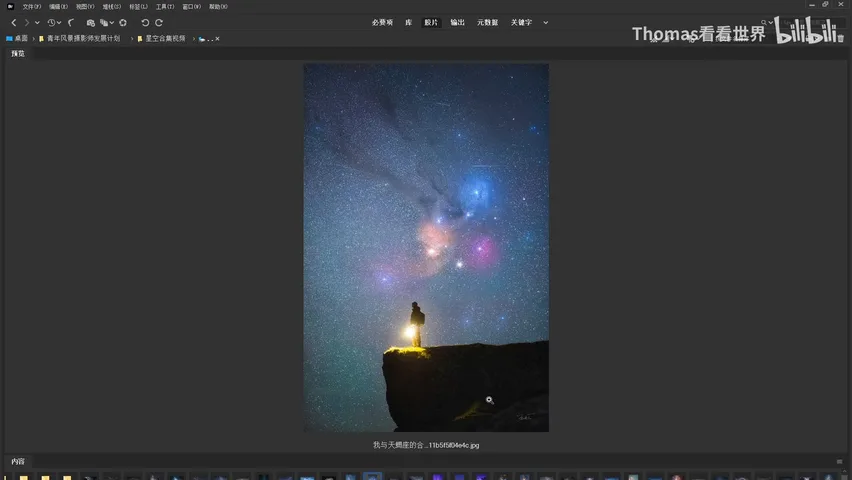852x480 pixels.
Task: Rotate image 90° counterclockwise
Action: pyautogui.click(x=145, y=23)
